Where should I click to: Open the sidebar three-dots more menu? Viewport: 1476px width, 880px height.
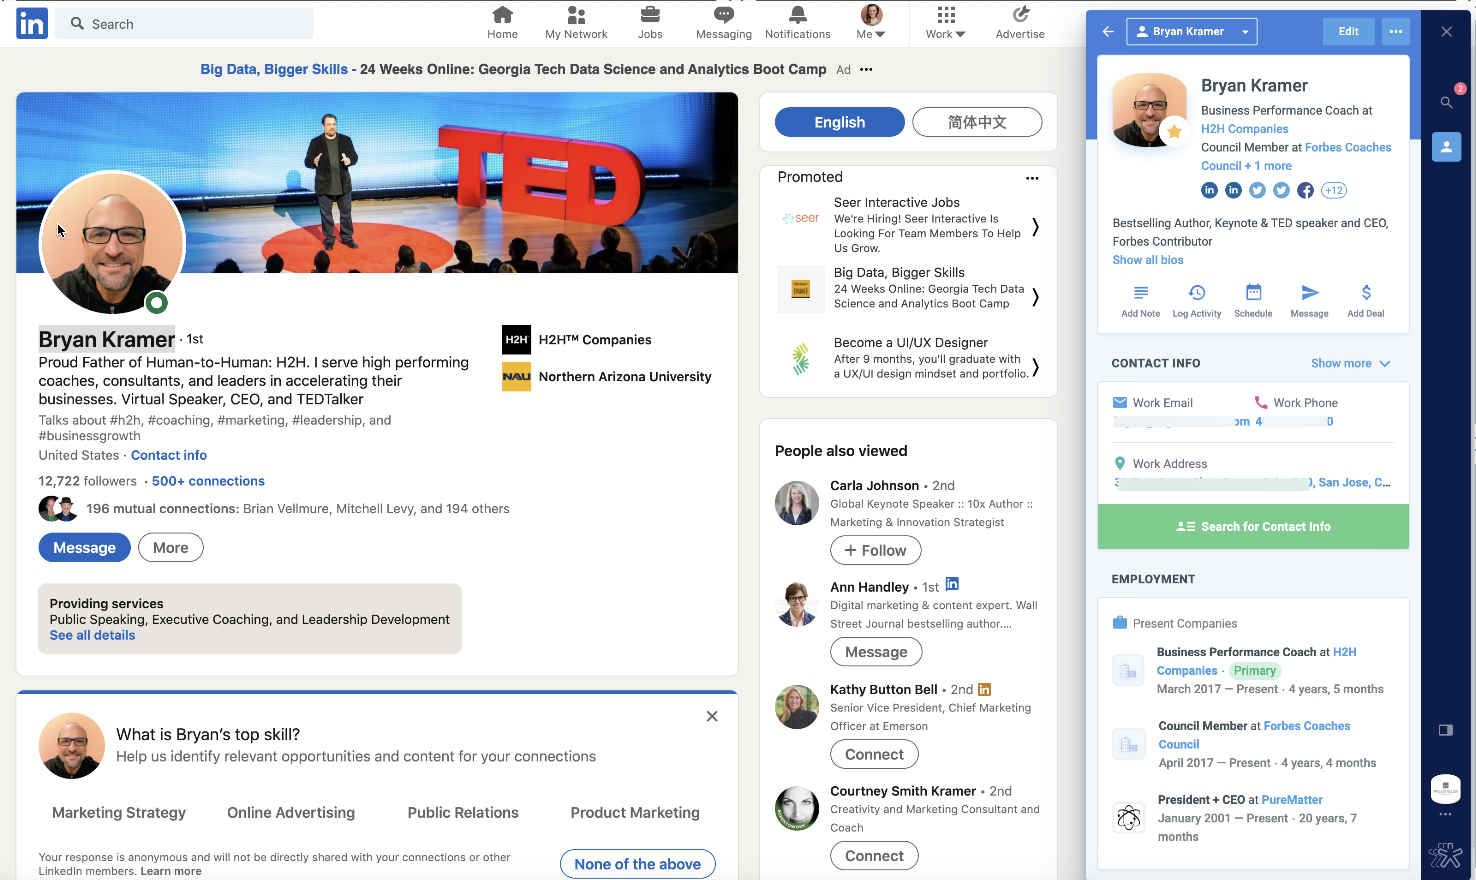point(1396,31)
